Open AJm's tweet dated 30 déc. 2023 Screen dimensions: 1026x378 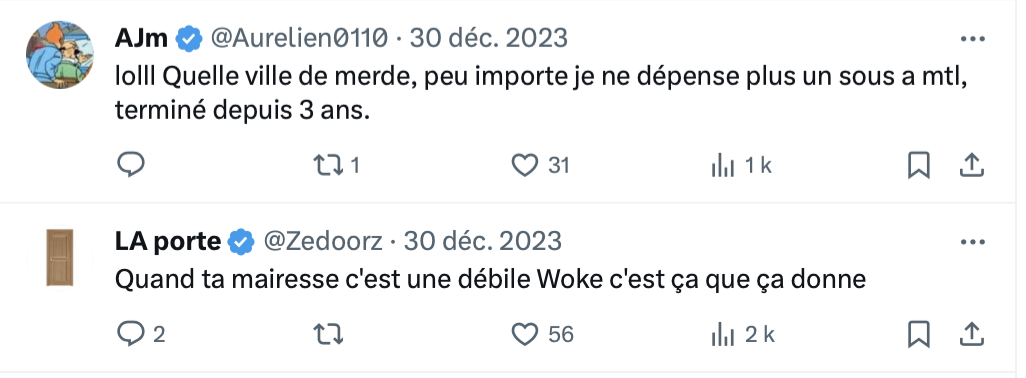pos(489,39)
